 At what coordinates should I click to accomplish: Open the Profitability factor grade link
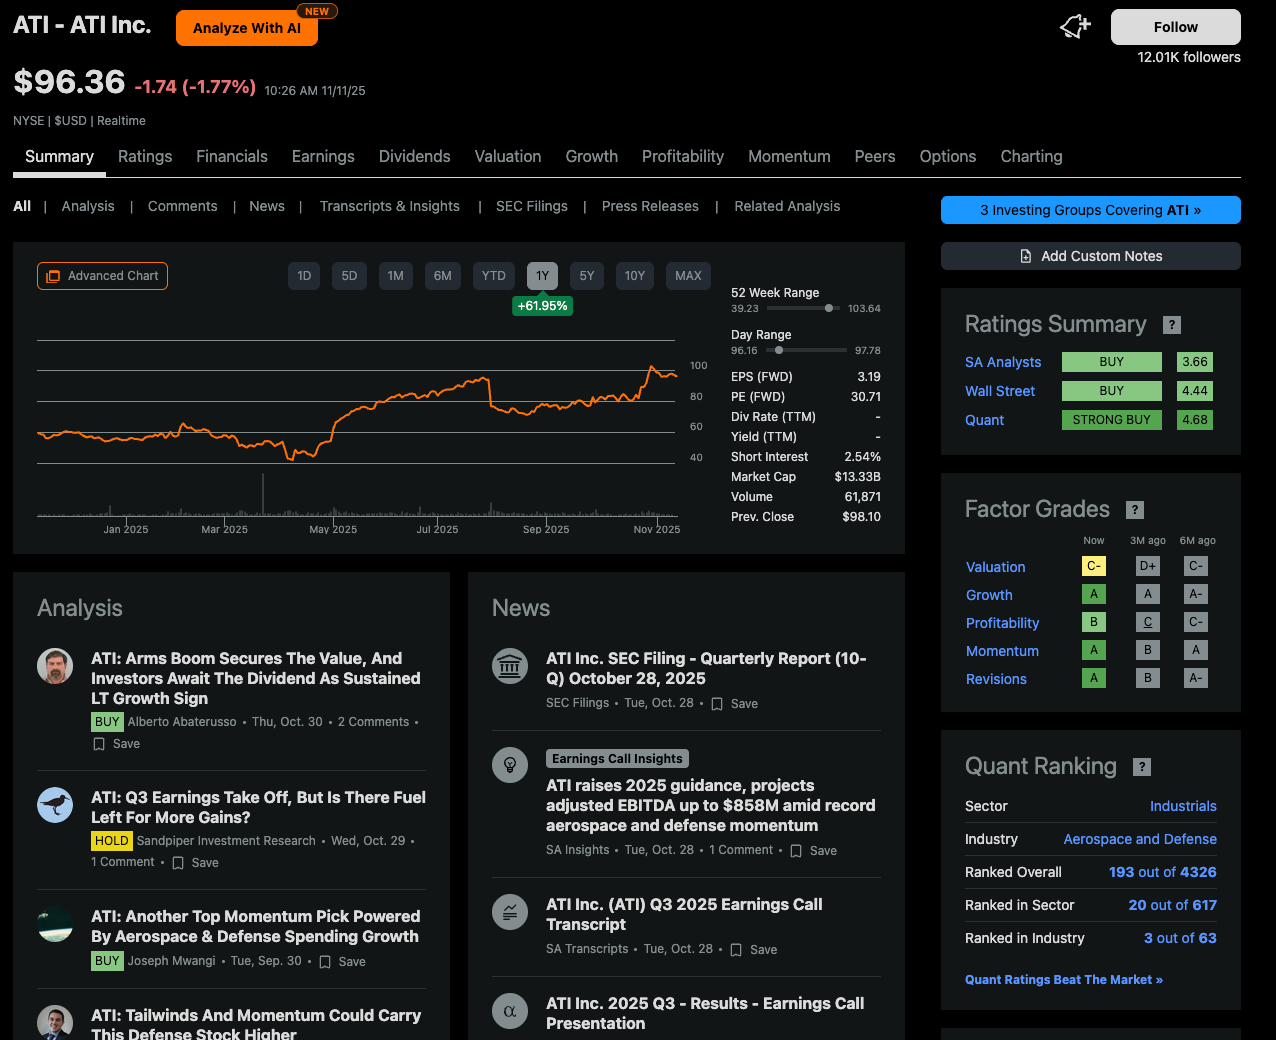[x=1002, y=623]
